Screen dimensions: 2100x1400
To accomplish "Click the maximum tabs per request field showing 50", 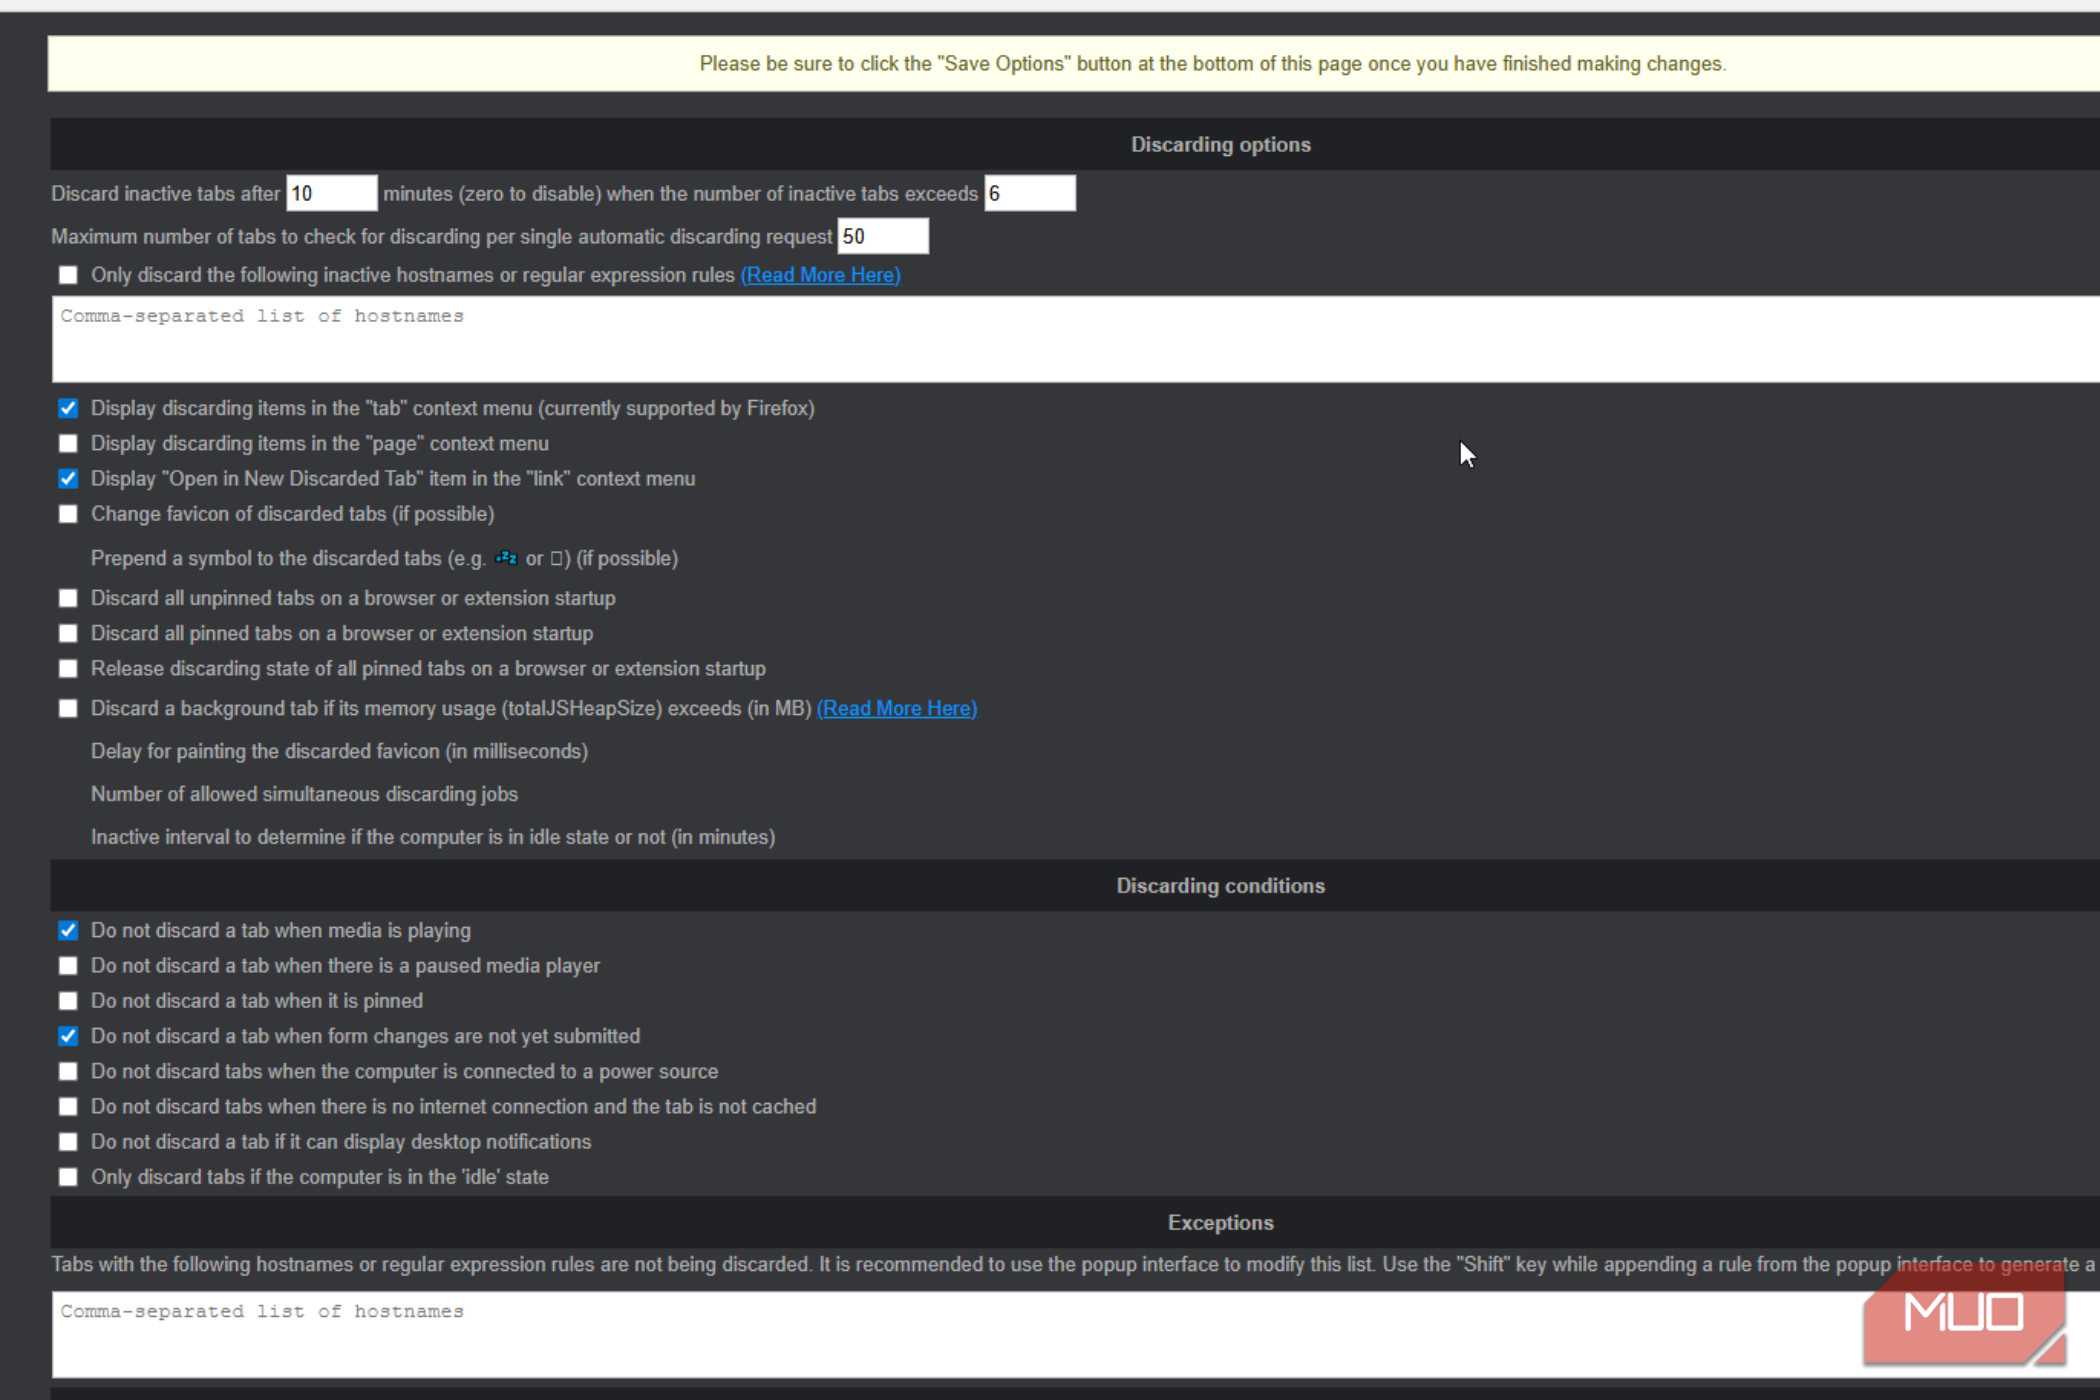I will point(882,236).
